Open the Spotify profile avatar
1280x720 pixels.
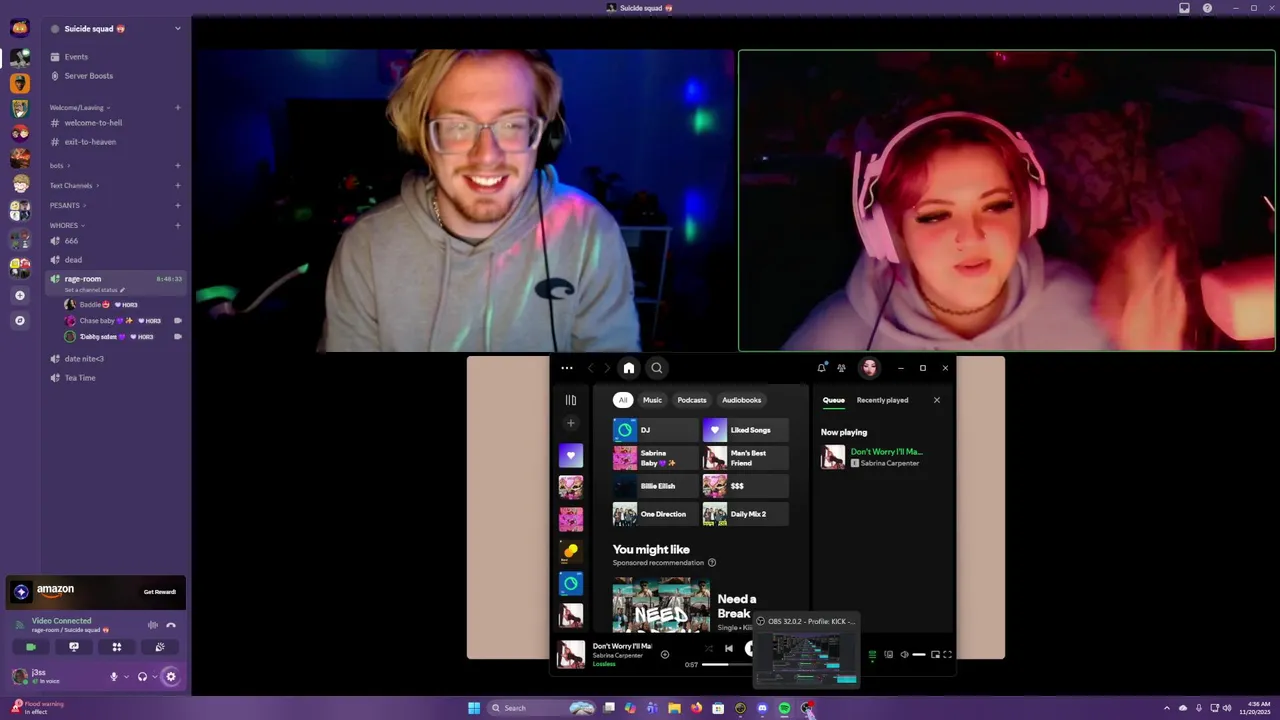tap(869, 368)
